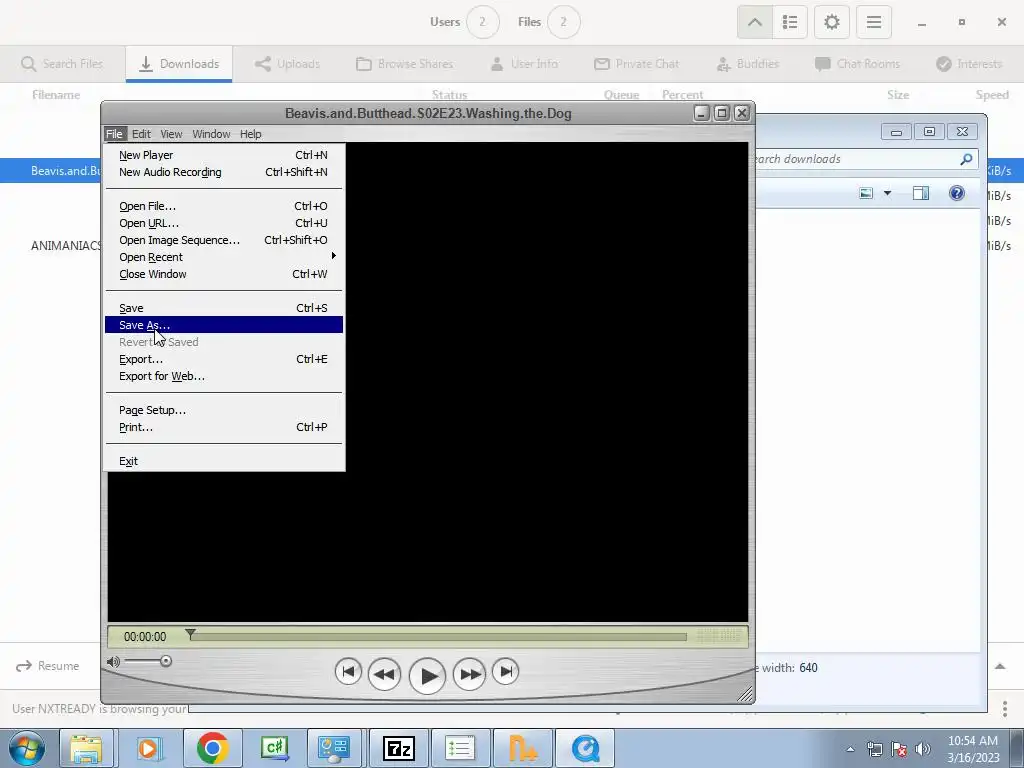Screen dimensions: 1024x768
Task: Choose Exit in File menu
Action: [x=223, y=460]
